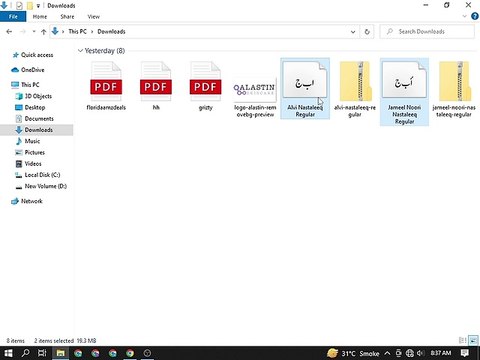Collapse the Yesterday (8) group

click(80, 51)
